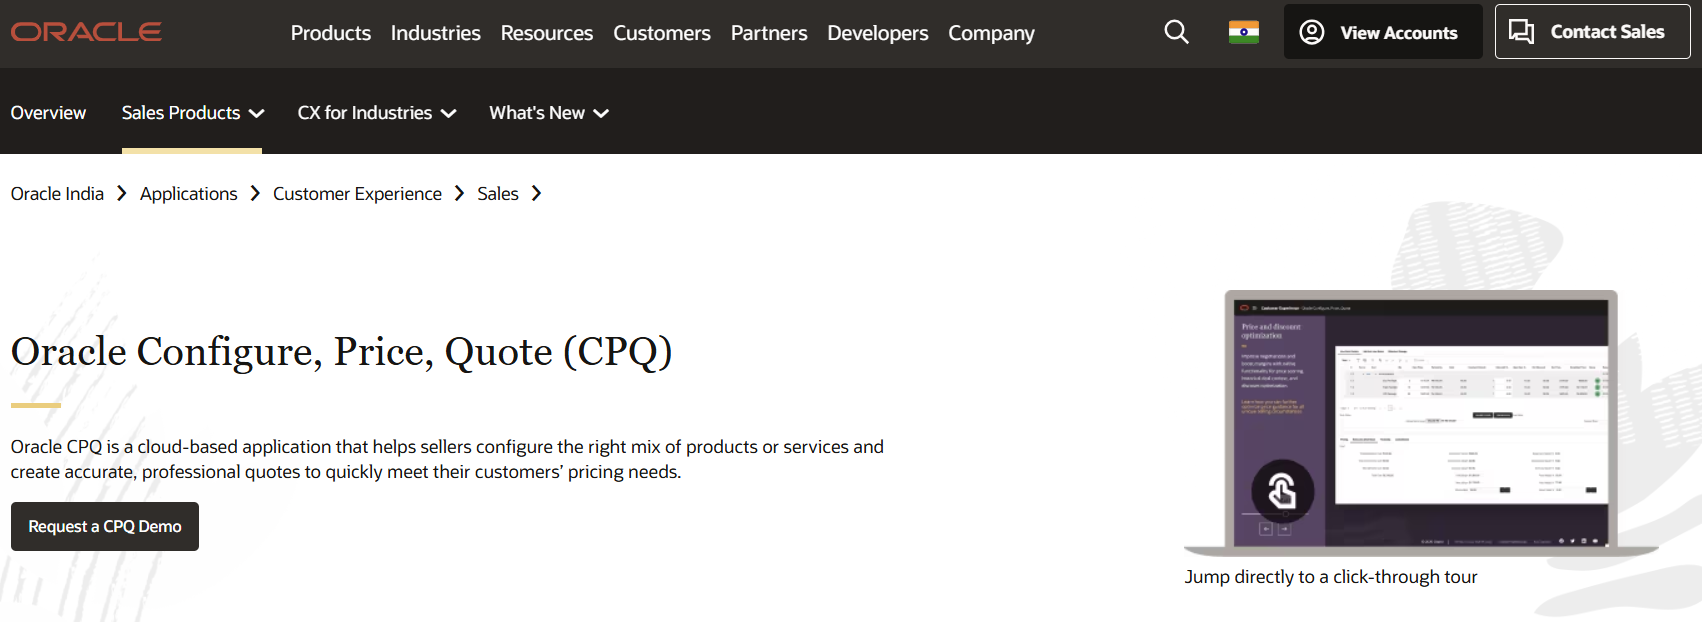
Task: Open the Industries menu
Action: [x=436, y=33]
